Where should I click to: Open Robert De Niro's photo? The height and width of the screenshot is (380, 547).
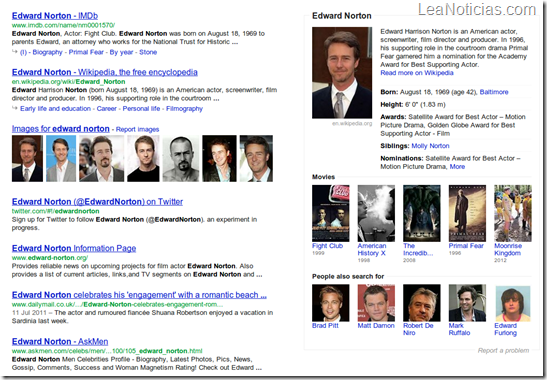422,303
